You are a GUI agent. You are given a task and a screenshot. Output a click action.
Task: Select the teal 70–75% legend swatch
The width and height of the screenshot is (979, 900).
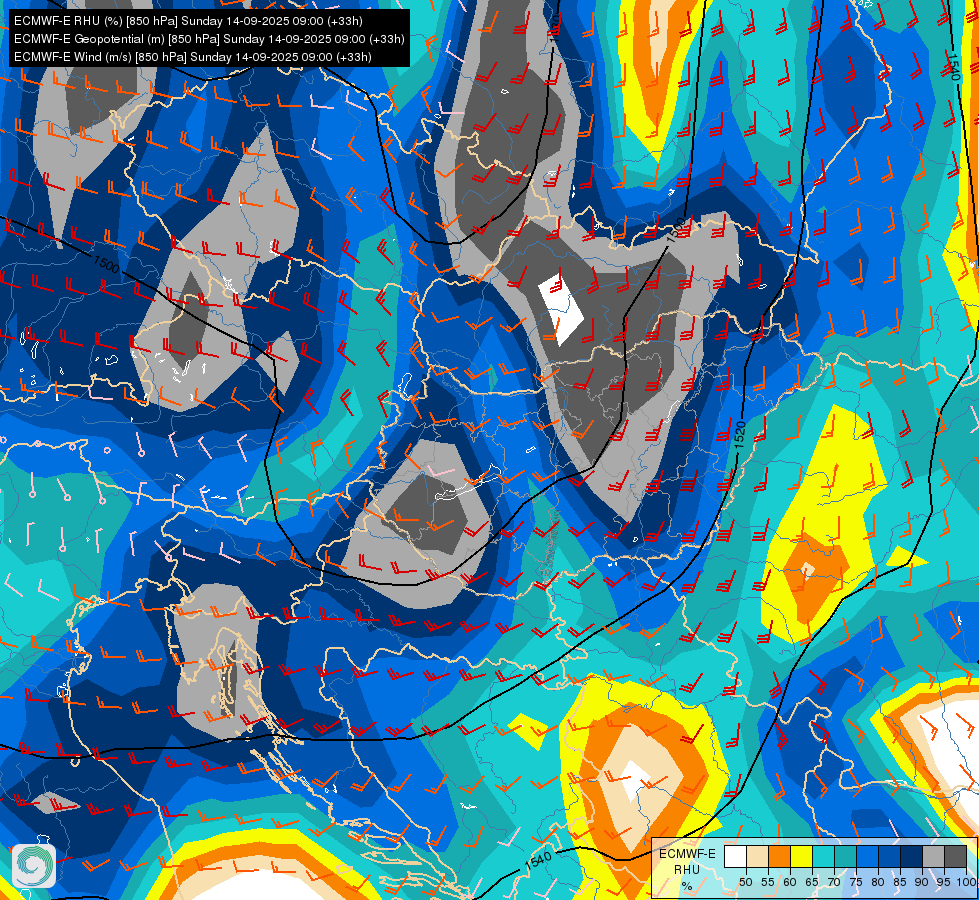tap(845, 856)
